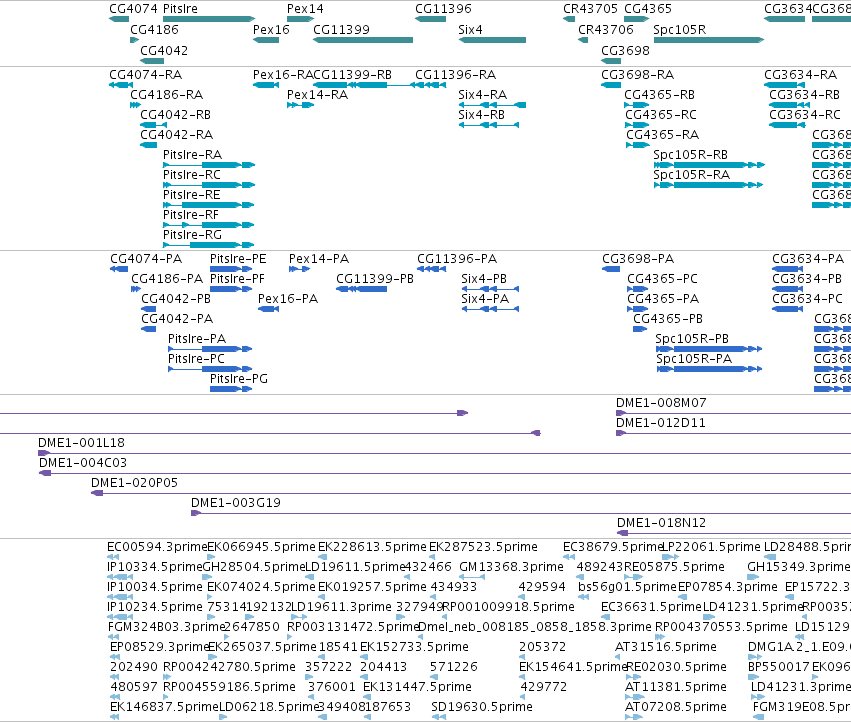Click the CG4365 gene glyph
This screenshot has width=851, height=722.
(x=637, y=19)
